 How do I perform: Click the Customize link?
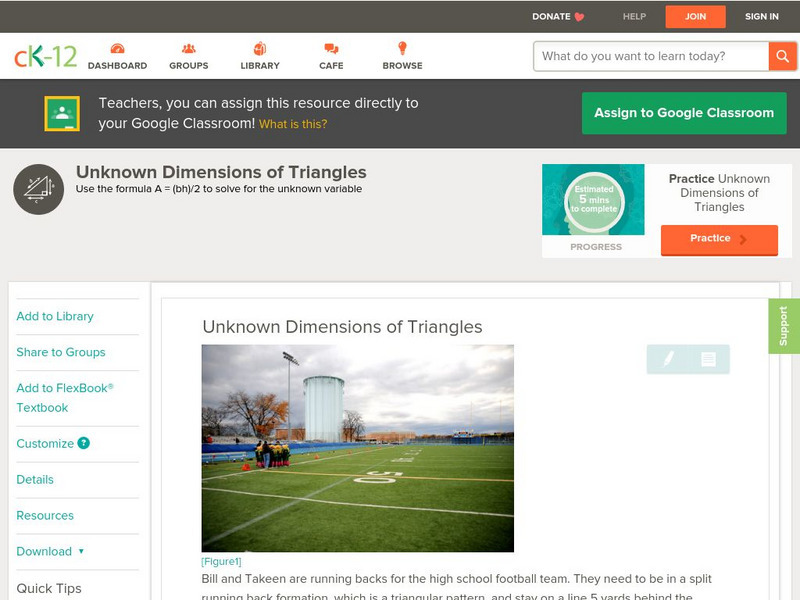click(x=45, y=443)
